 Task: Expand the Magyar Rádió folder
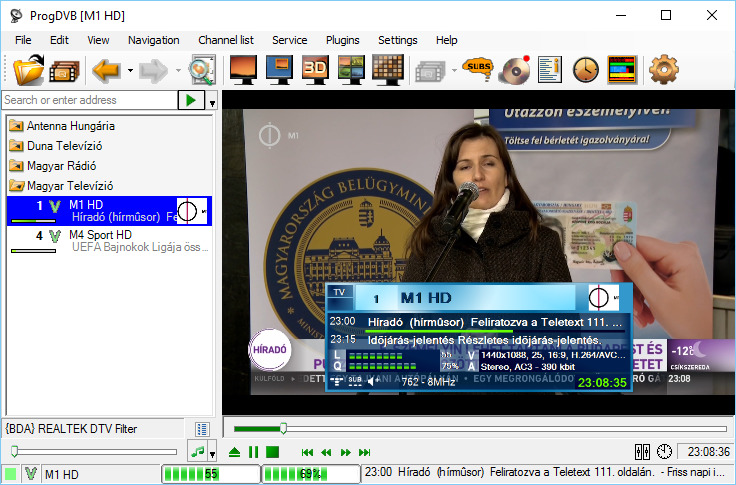click(x=53, y=166)
